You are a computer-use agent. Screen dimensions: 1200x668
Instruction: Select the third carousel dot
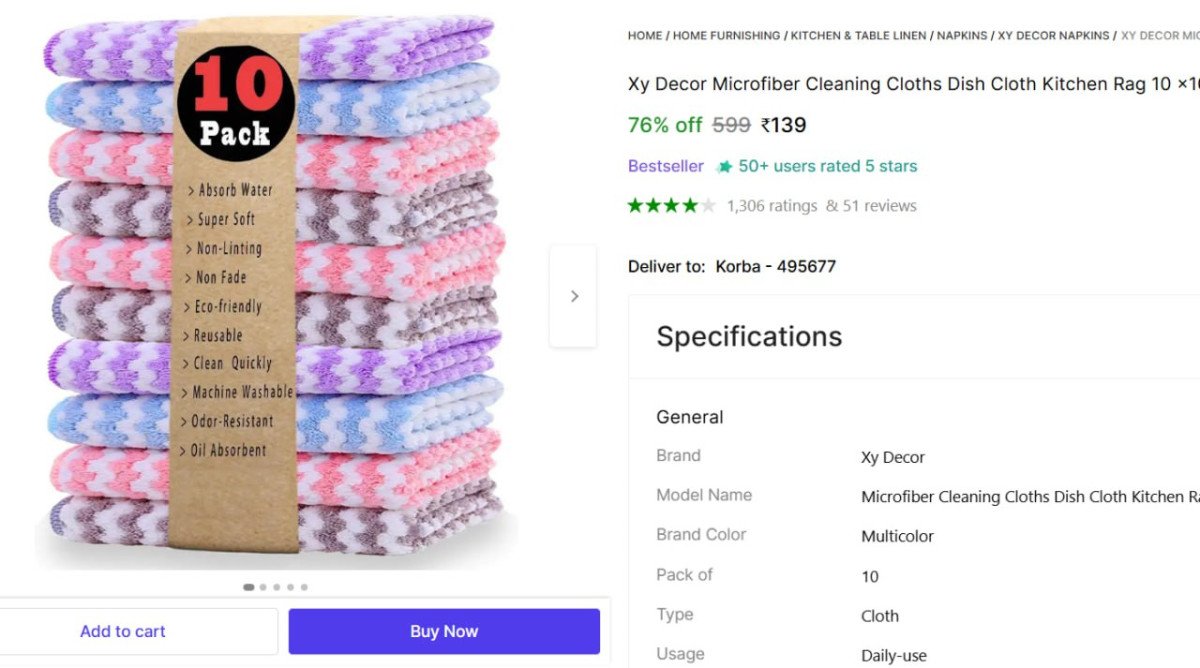point(276,587)
